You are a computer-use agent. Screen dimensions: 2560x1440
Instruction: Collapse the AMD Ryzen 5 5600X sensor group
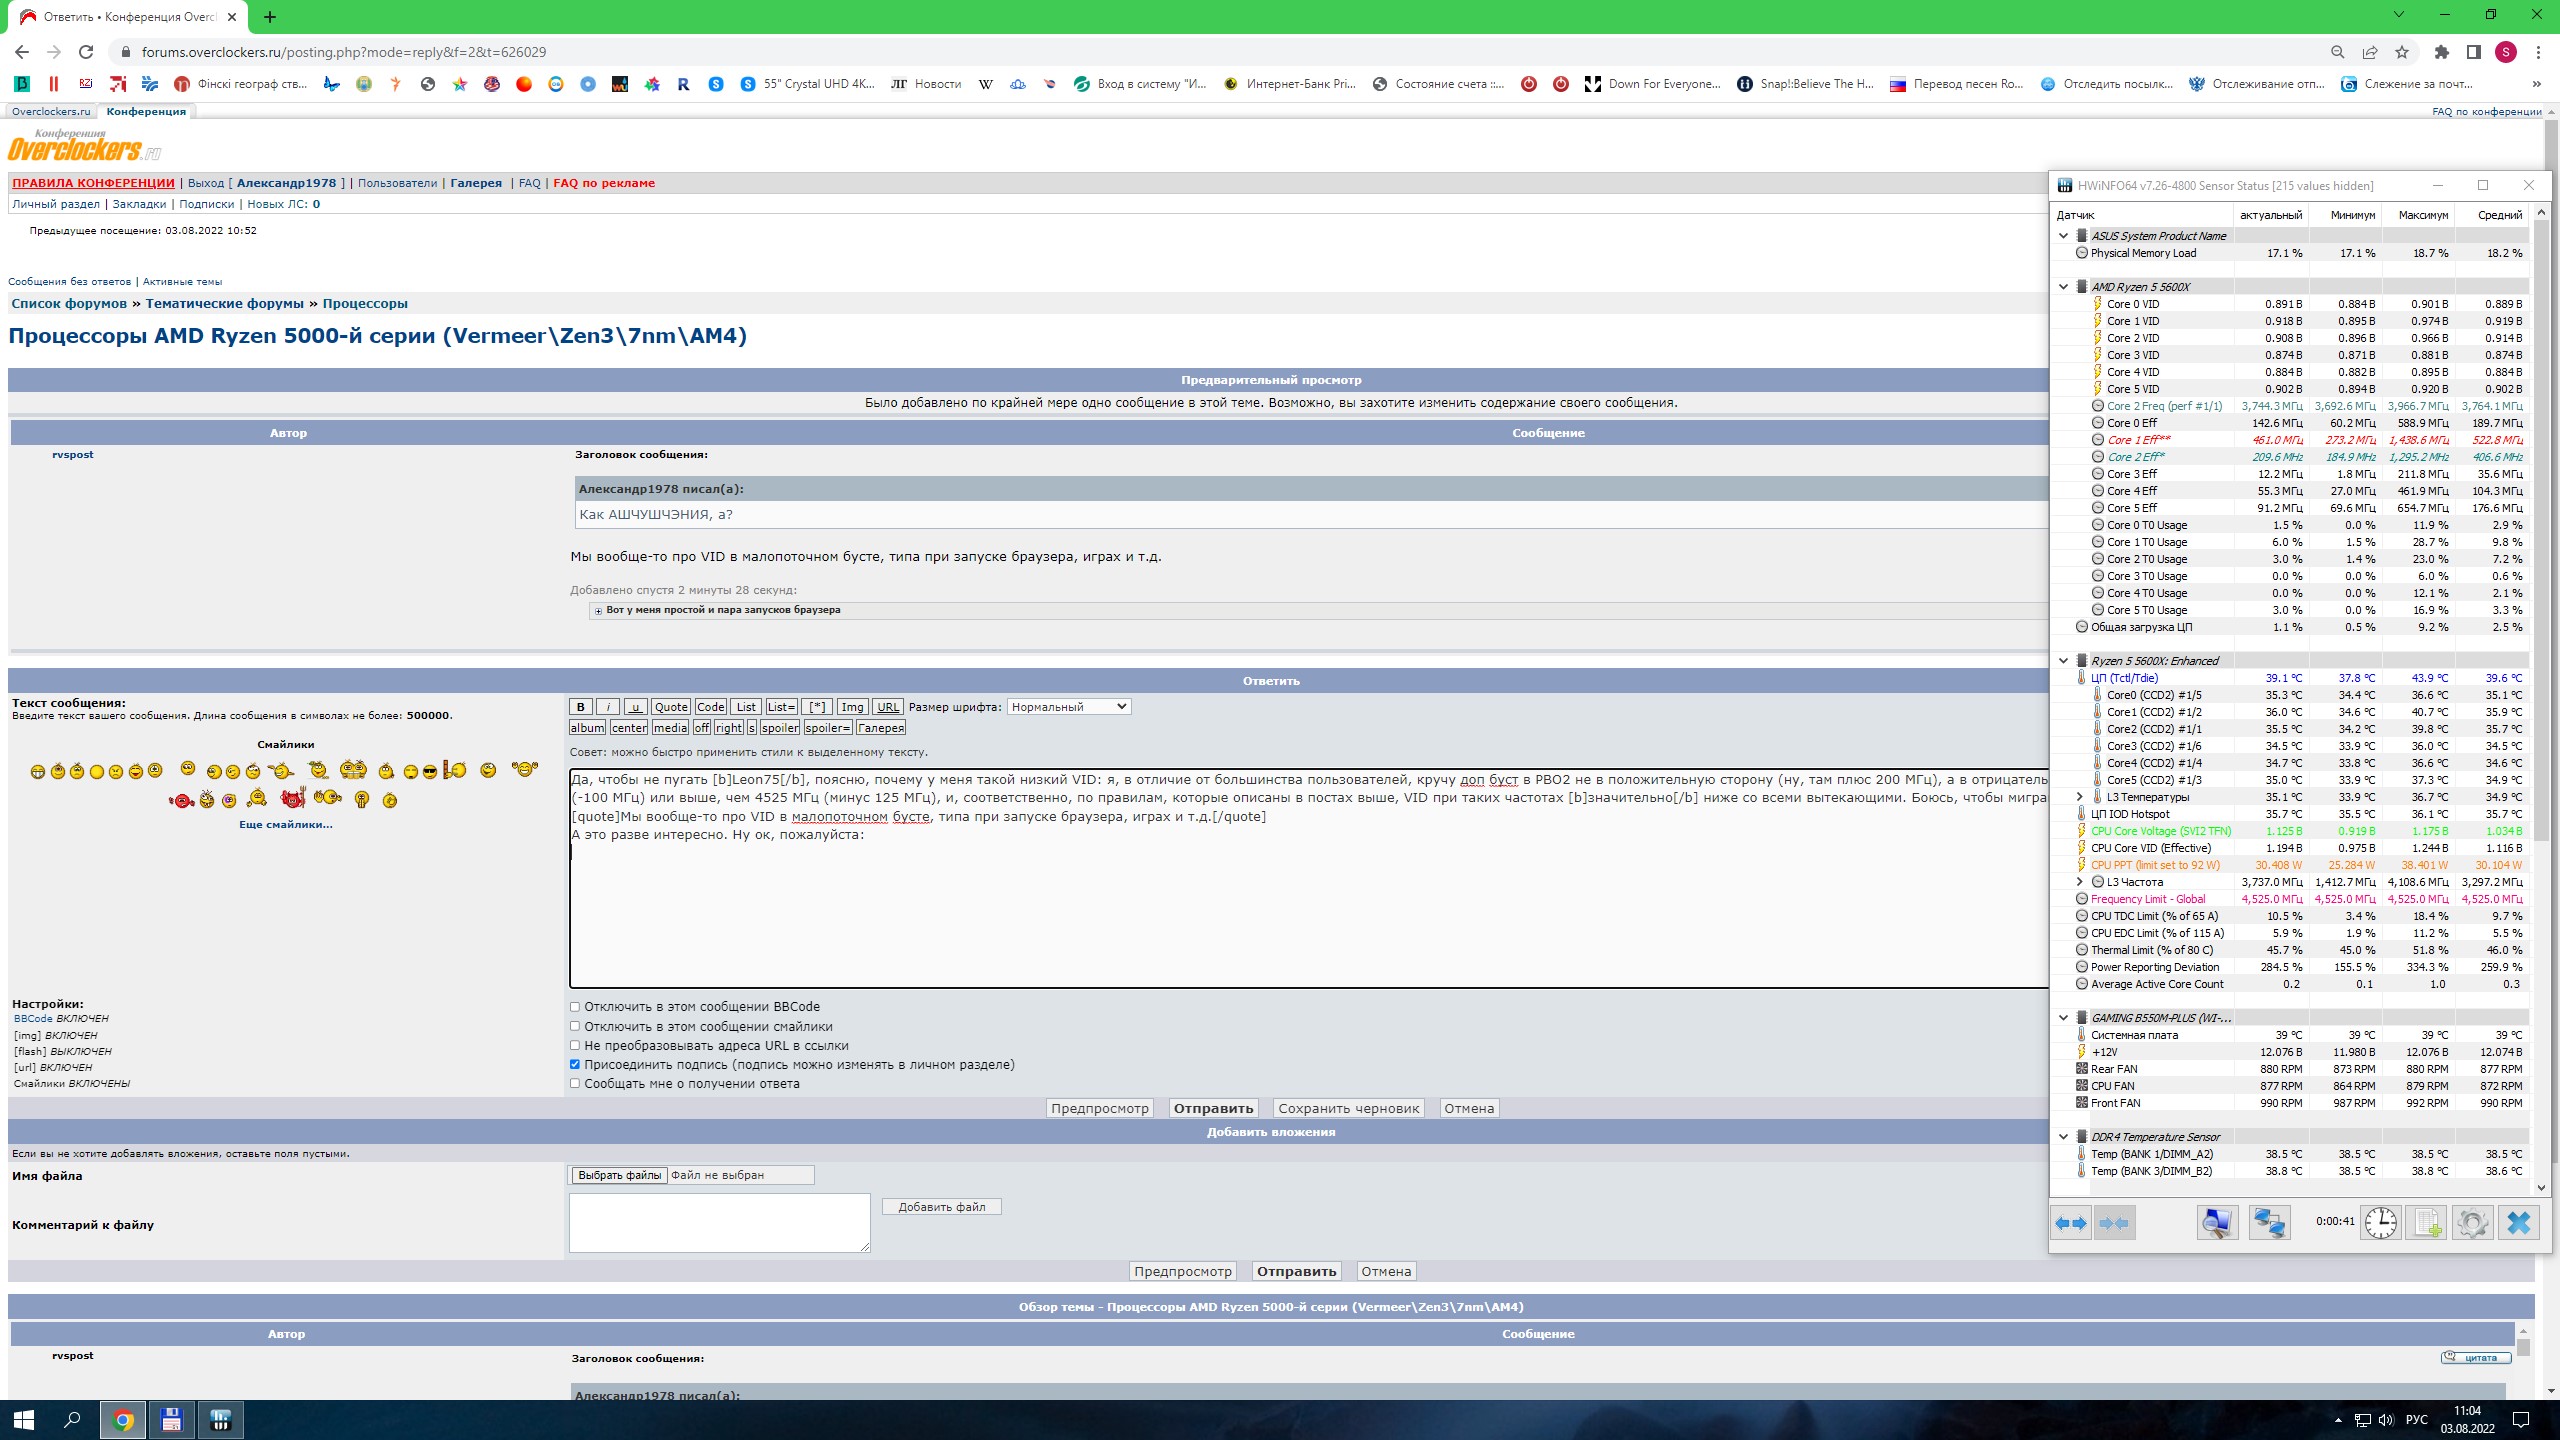coord(2063,287)
